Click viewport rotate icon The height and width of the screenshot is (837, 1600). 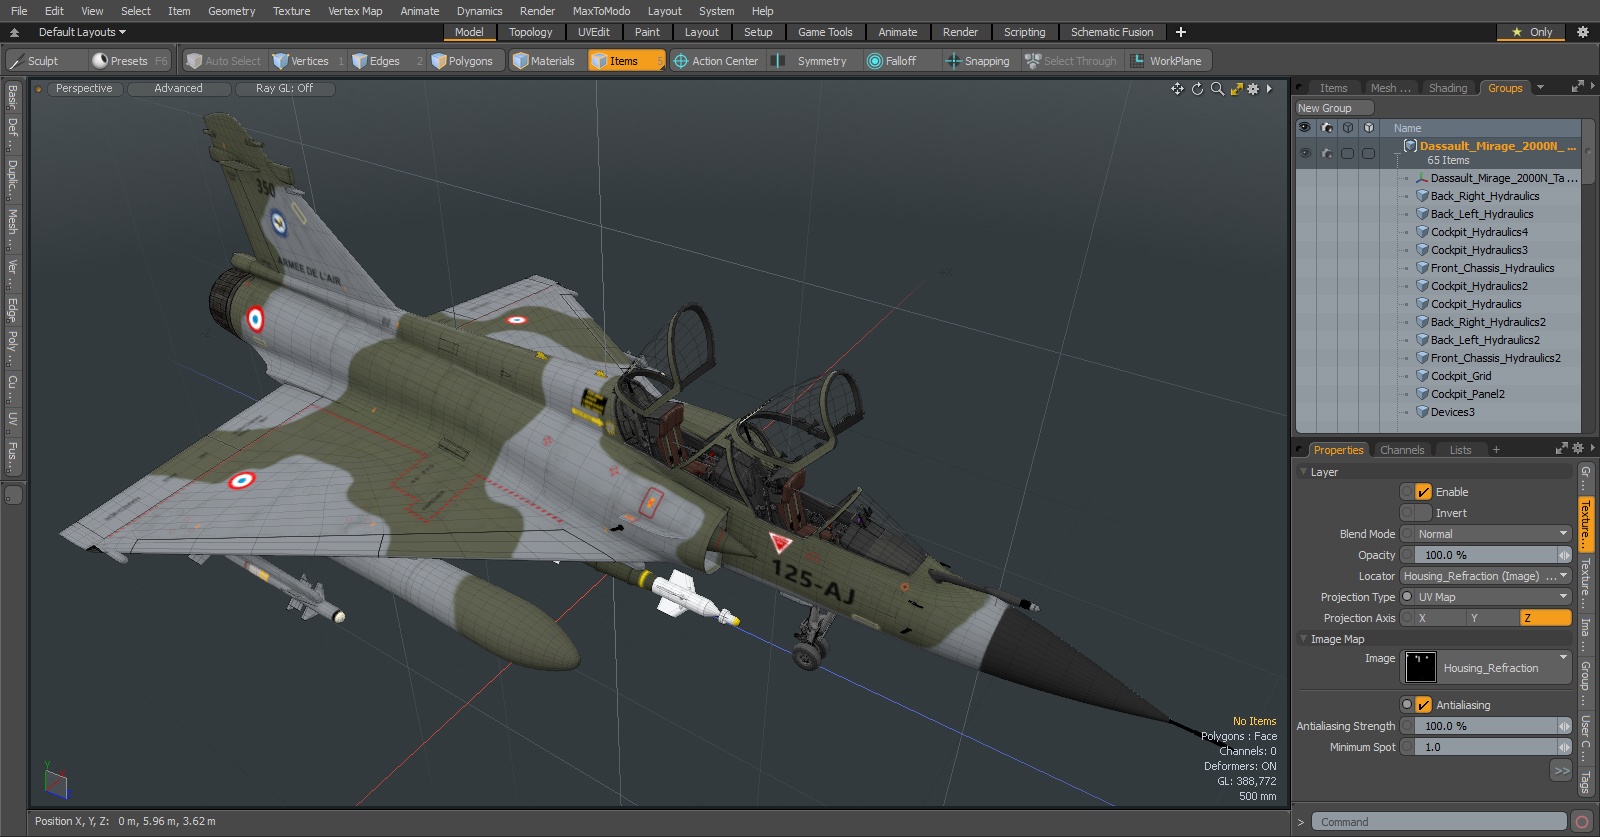[x=1197, y=89]
